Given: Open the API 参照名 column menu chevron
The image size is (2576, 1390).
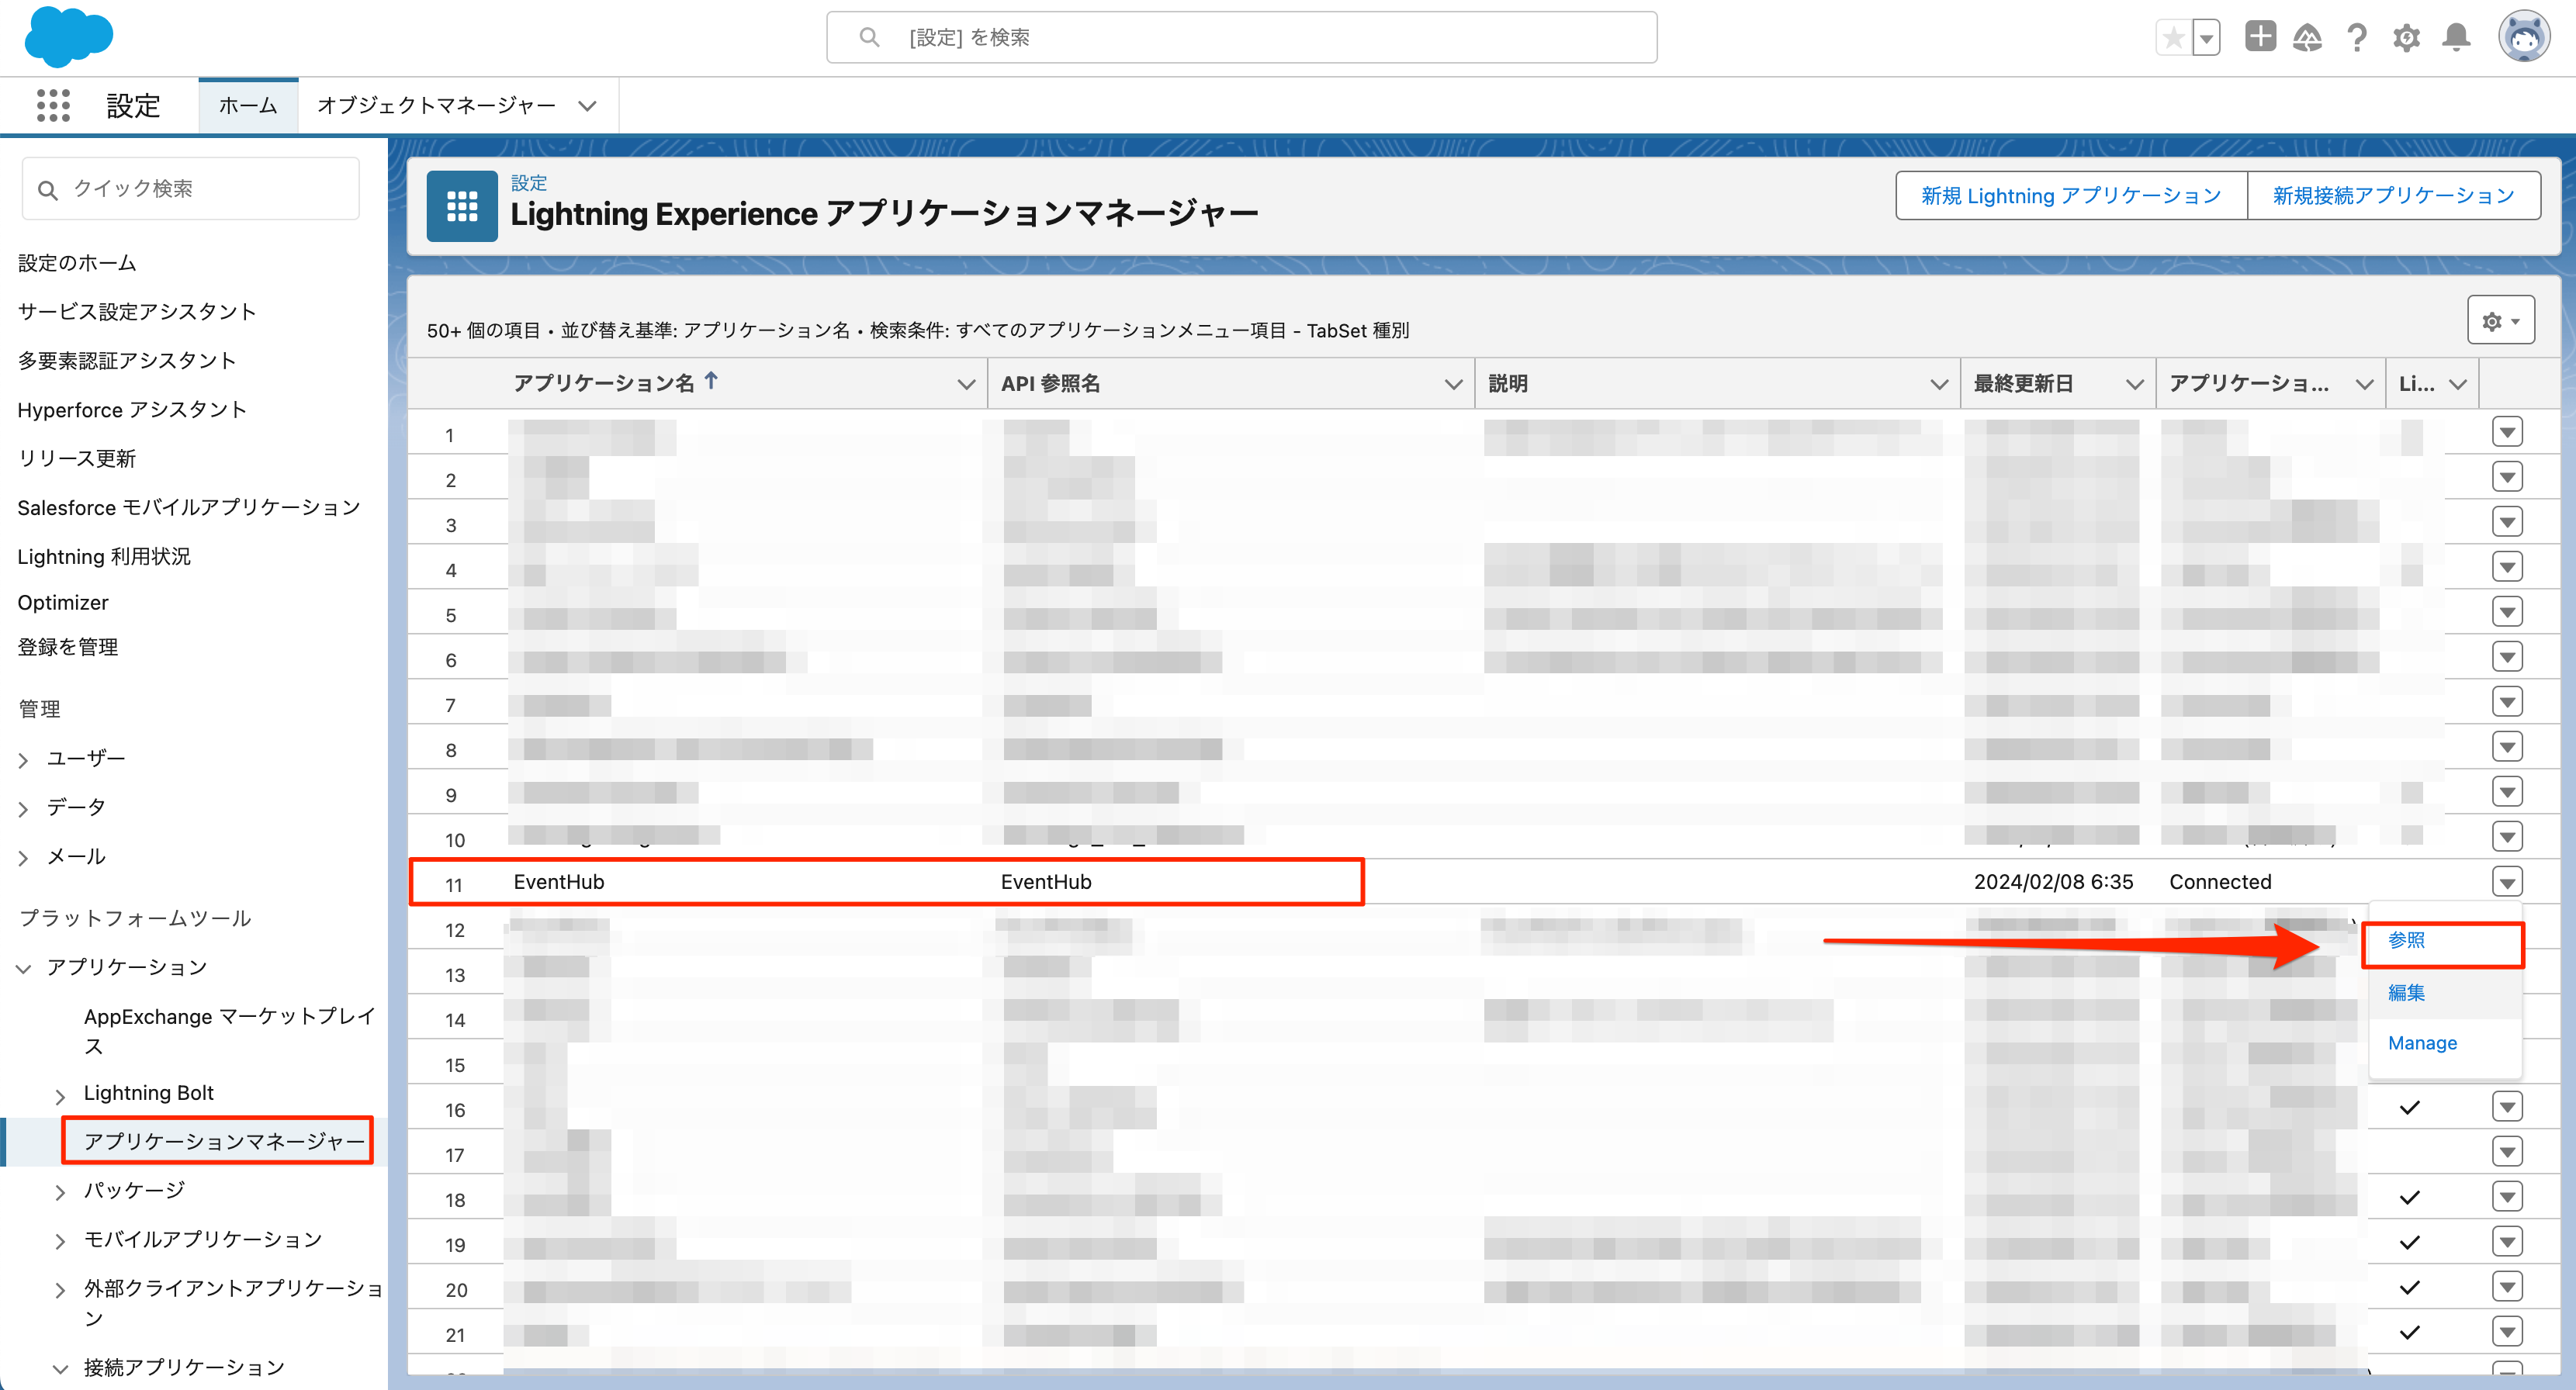Looking at the screenshot, I should (1453, 384).
